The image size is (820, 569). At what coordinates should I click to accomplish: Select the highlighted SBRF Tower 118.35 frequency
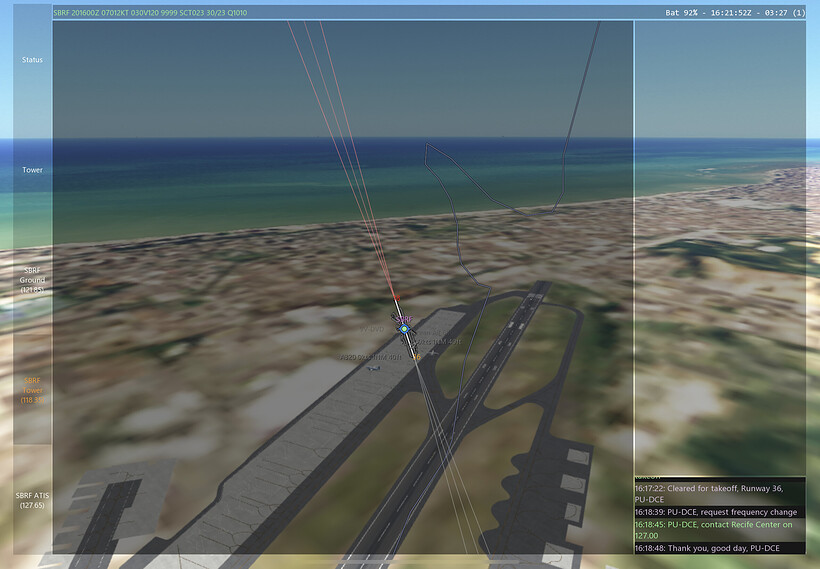pyautogui.click(x=32, y=390)
